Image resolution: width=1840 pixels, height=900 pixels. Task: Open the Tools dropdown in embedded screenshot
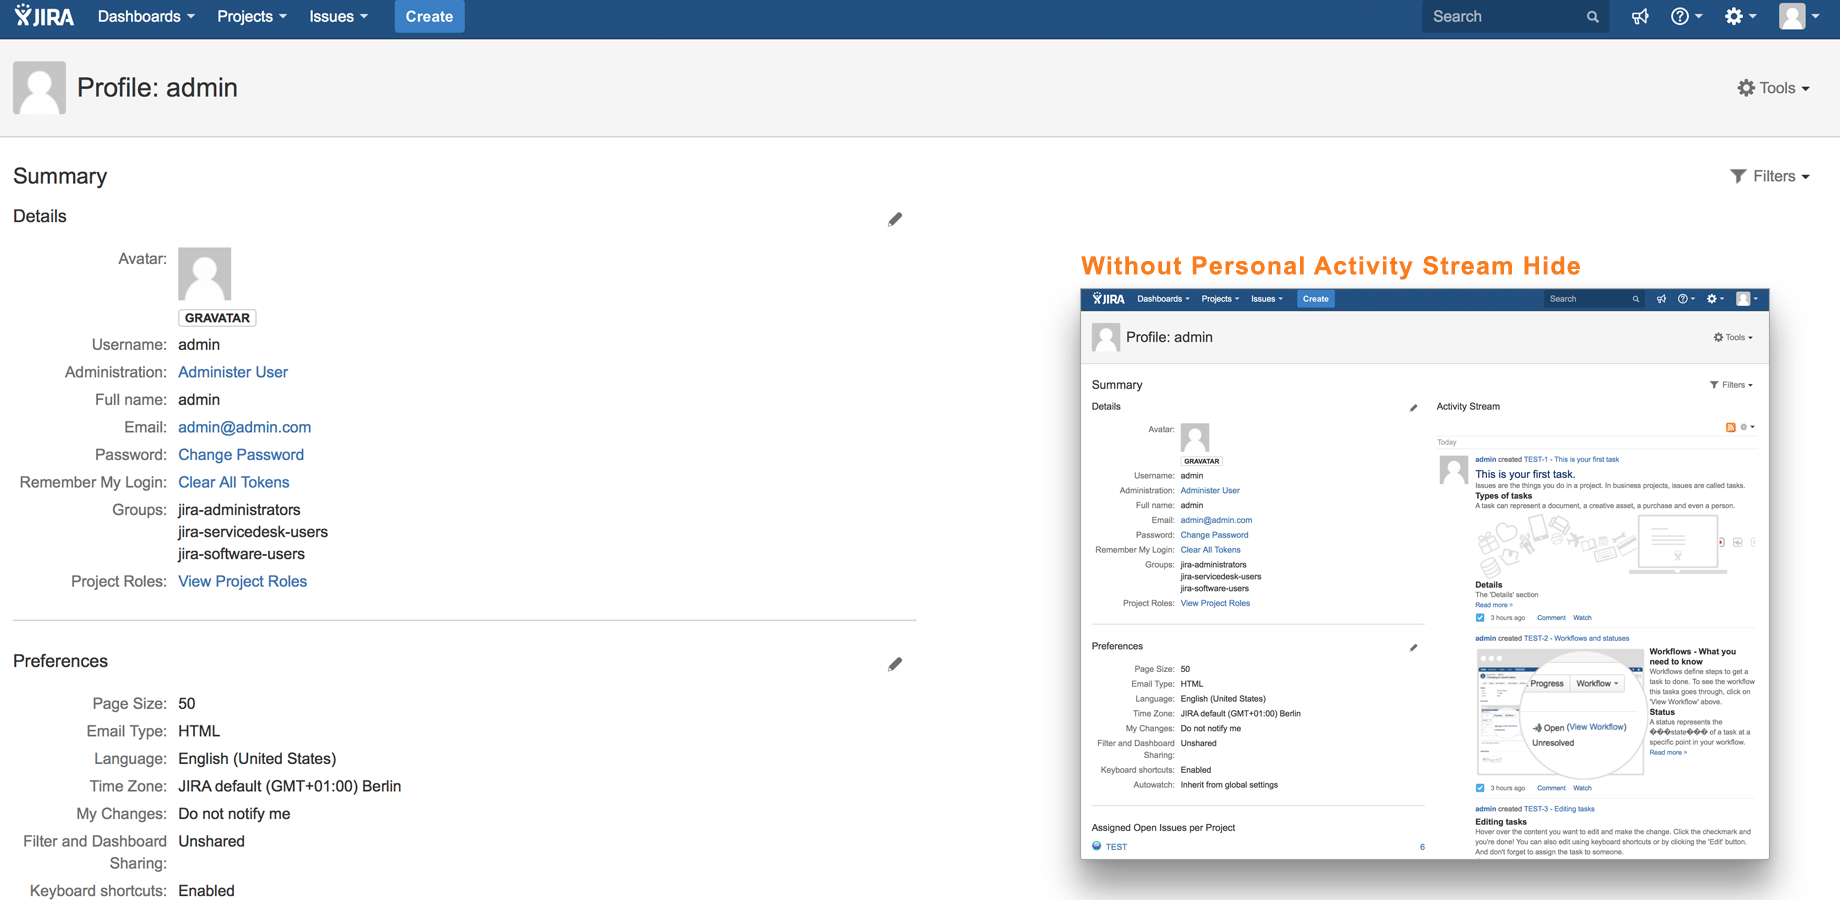[x=1733, y=337]
